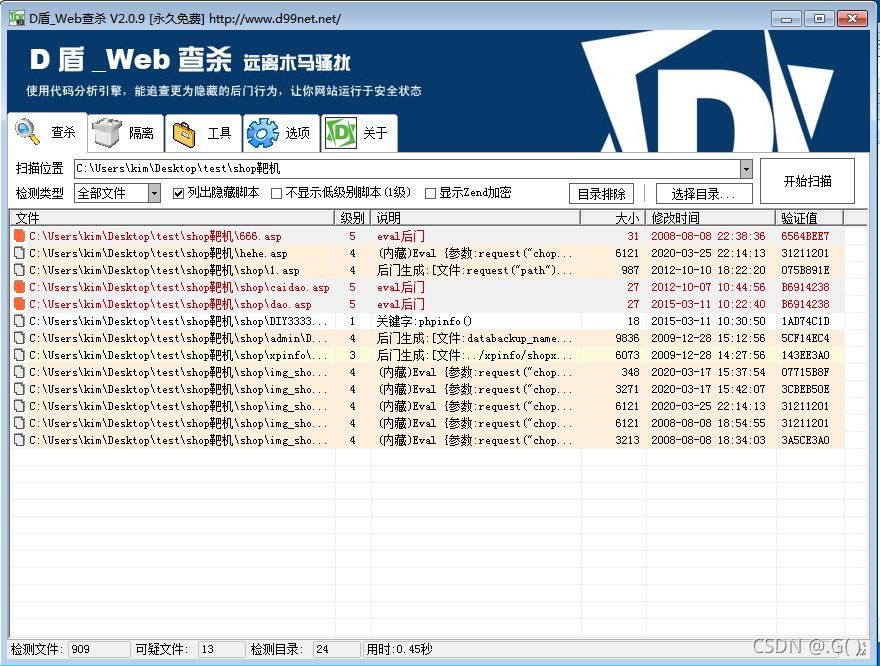
Task: Click file icon of hehe.asp row
Action: pyautogui.click(x=20, y=253)
